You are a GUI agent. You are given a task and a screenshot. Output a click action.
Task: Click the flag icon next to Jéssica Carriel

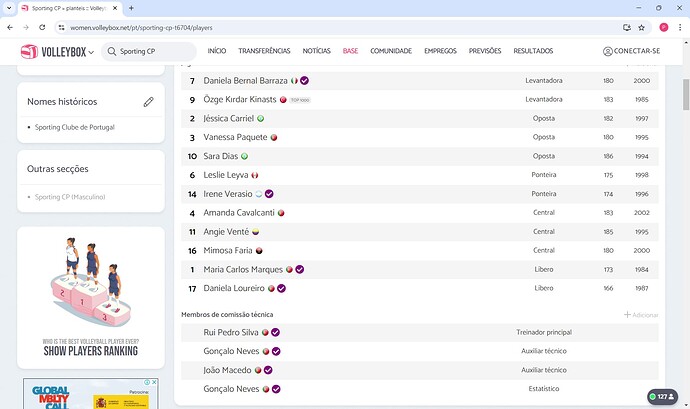pyautogui.click(x=261, y=118)
